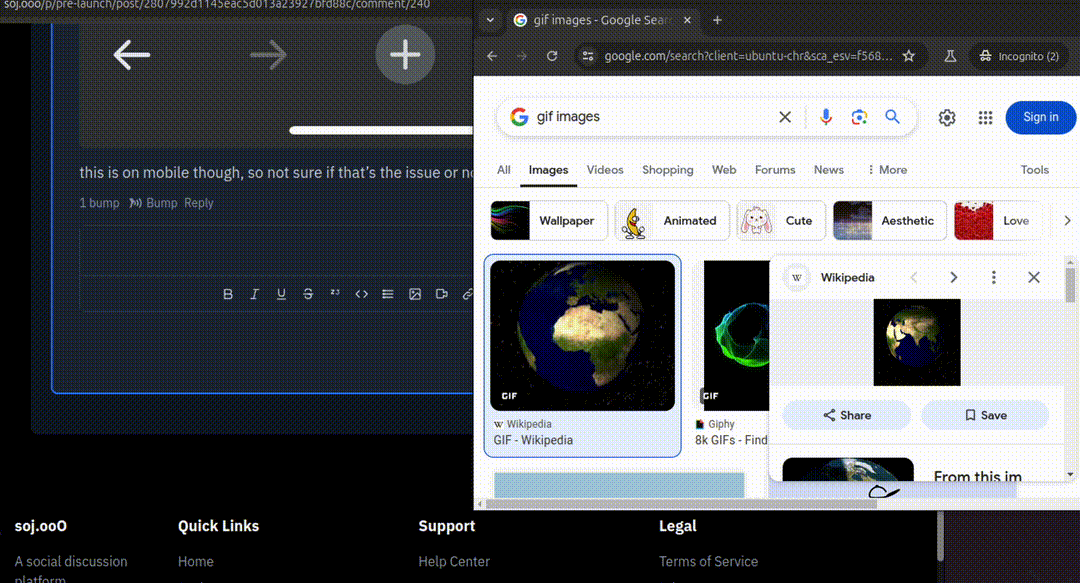The height and width of the screenshot is (583, 1080).
Task: Open Chrome Labs flask icon
Action: (x=950, y=56)
